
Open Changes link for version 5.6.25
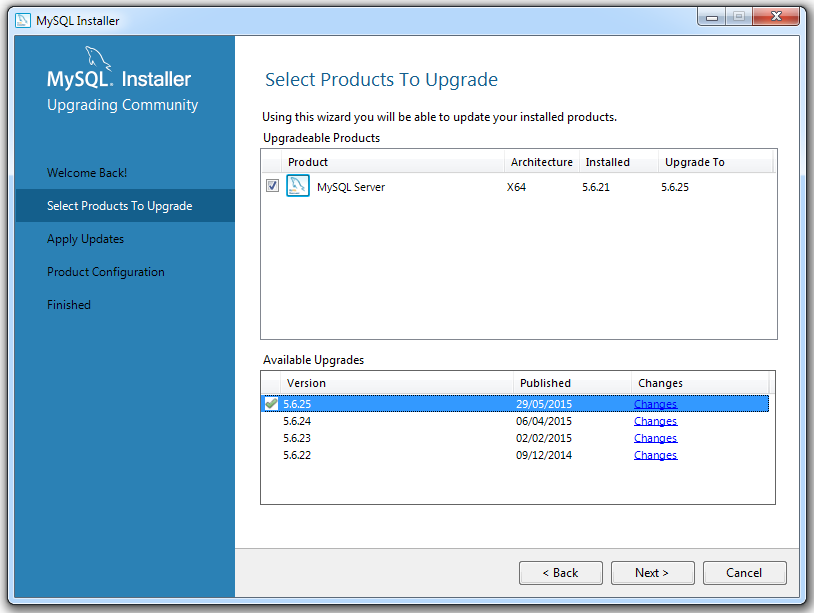pos(655,404)
